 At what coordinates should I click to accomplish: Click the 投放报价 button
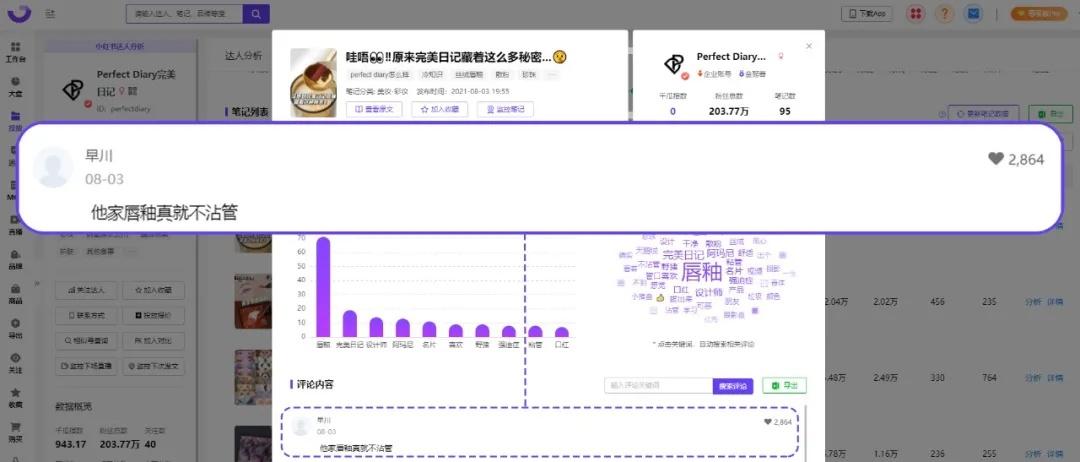[x=154, y=315]
